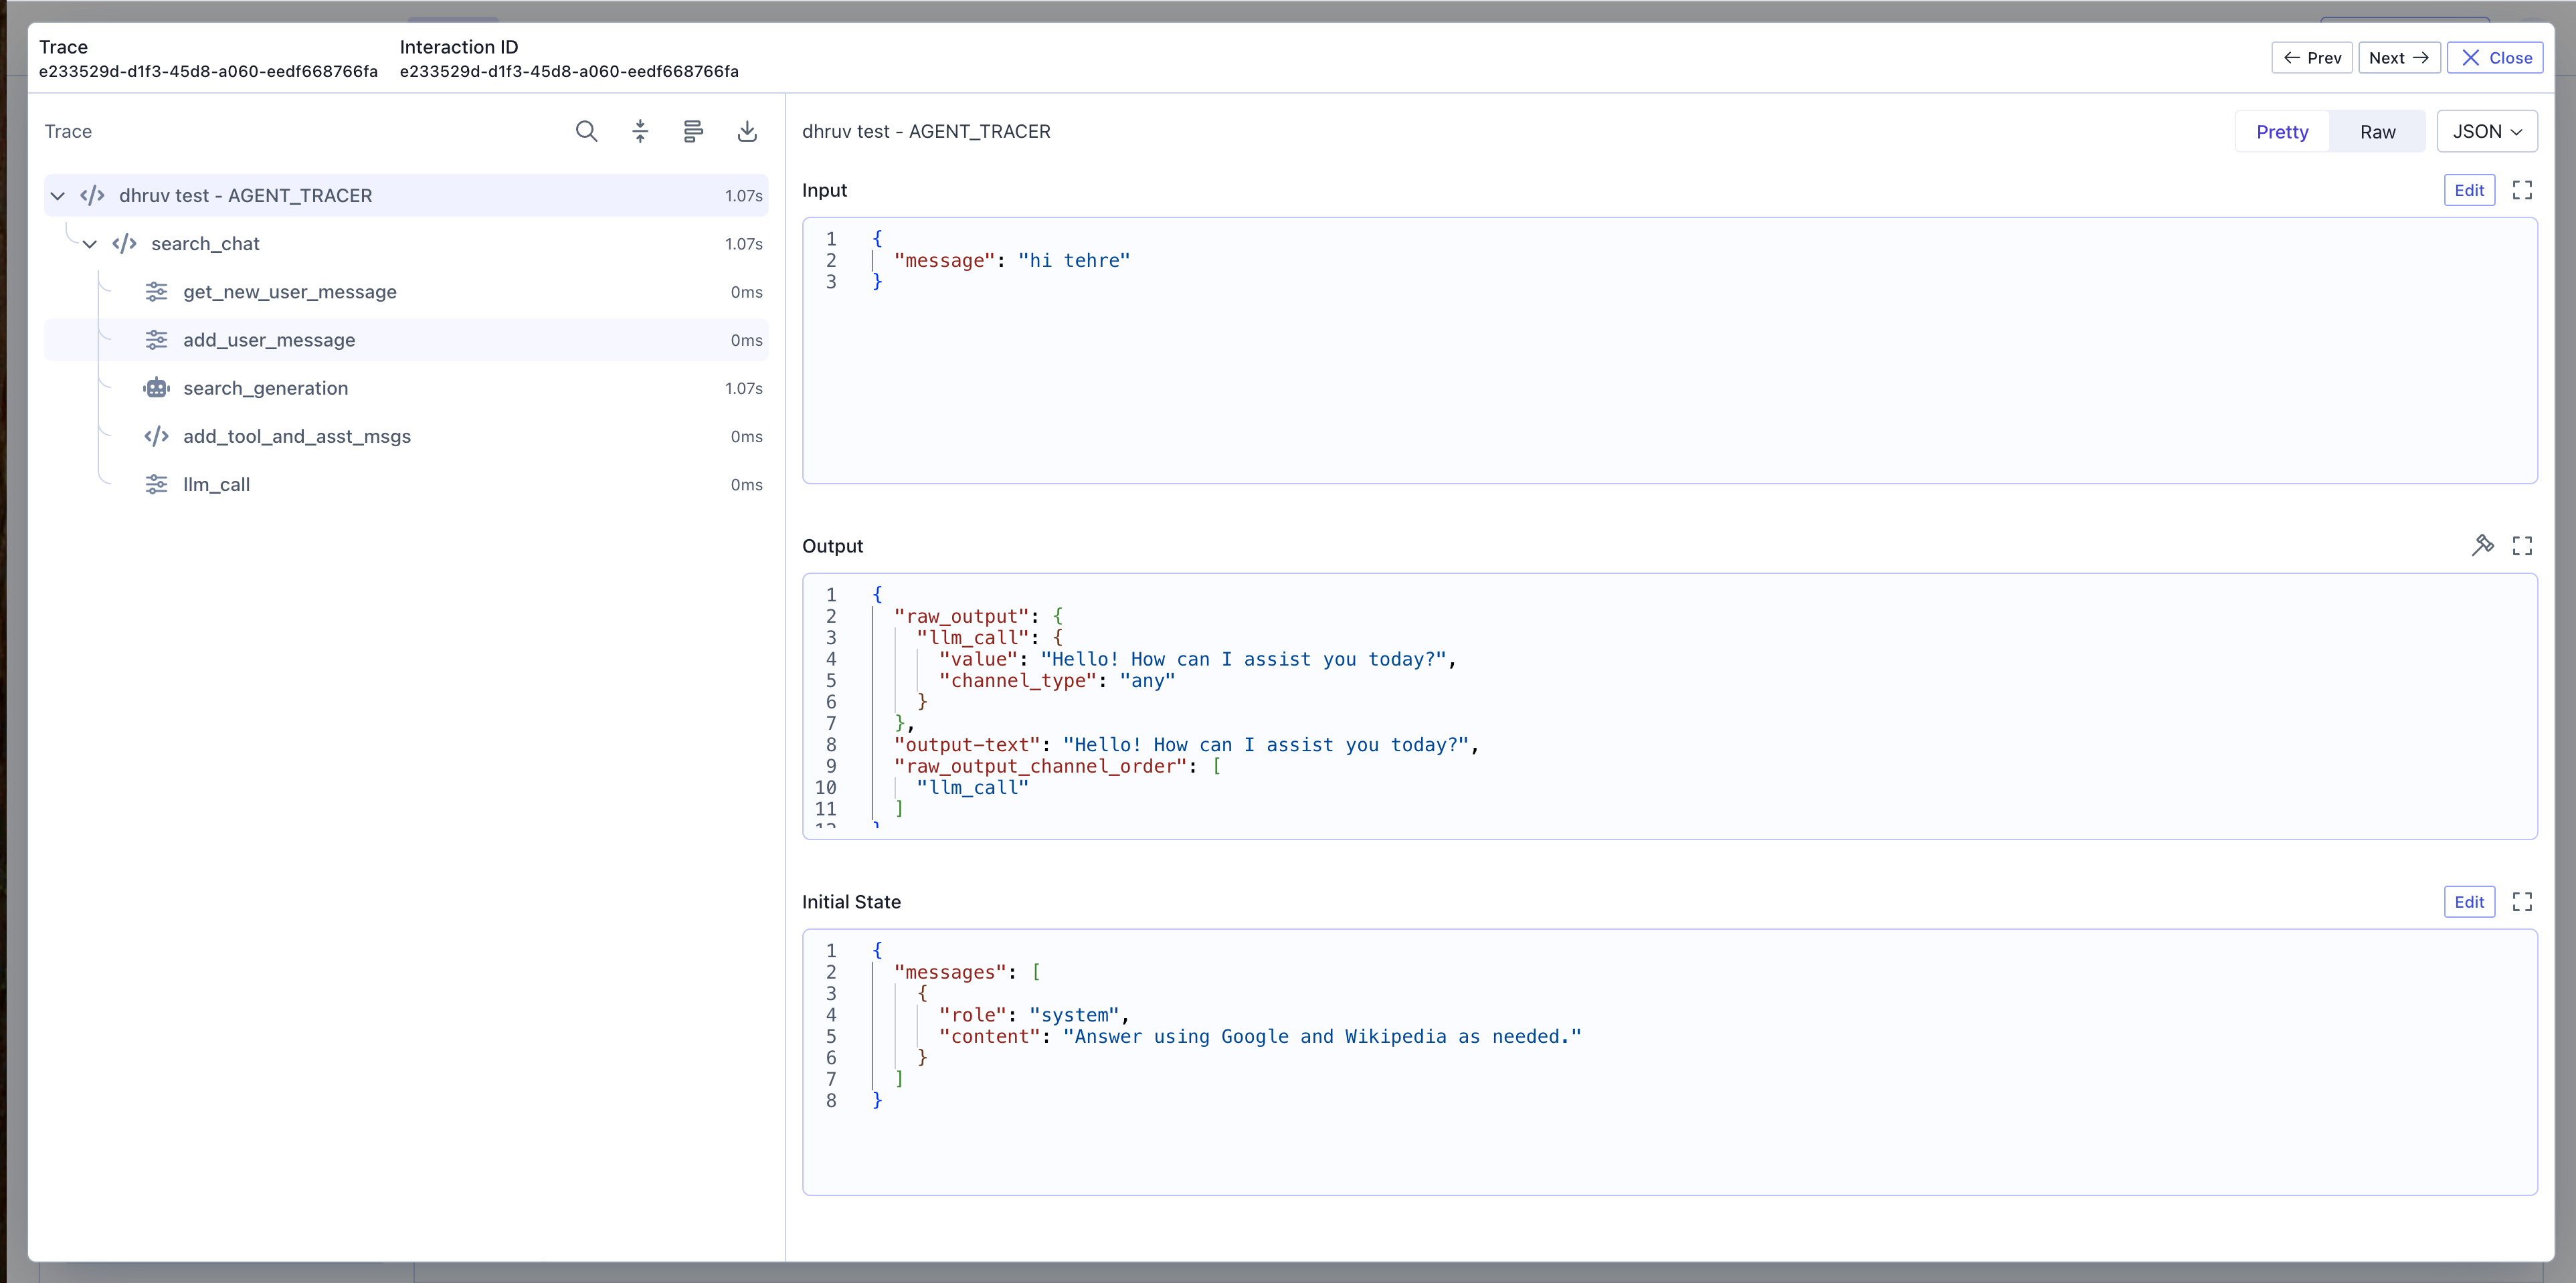This screenshot has width=2576, height=1283.
Task: Click Edit button for Input
Action: (x=2468, y=190)
